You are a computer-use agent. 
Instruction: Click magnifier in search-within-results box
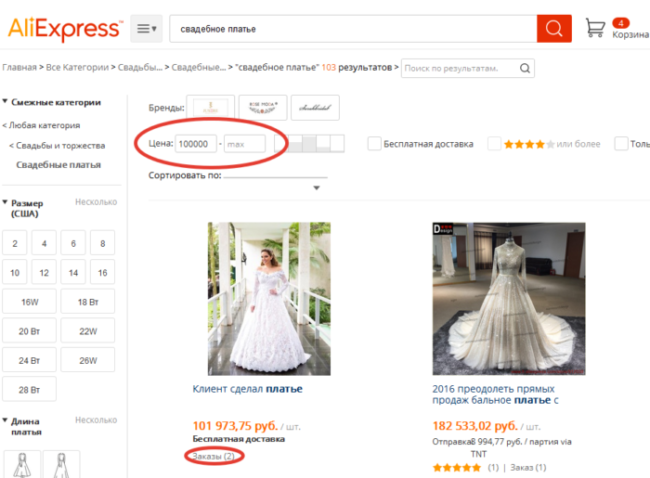point(525,68)
